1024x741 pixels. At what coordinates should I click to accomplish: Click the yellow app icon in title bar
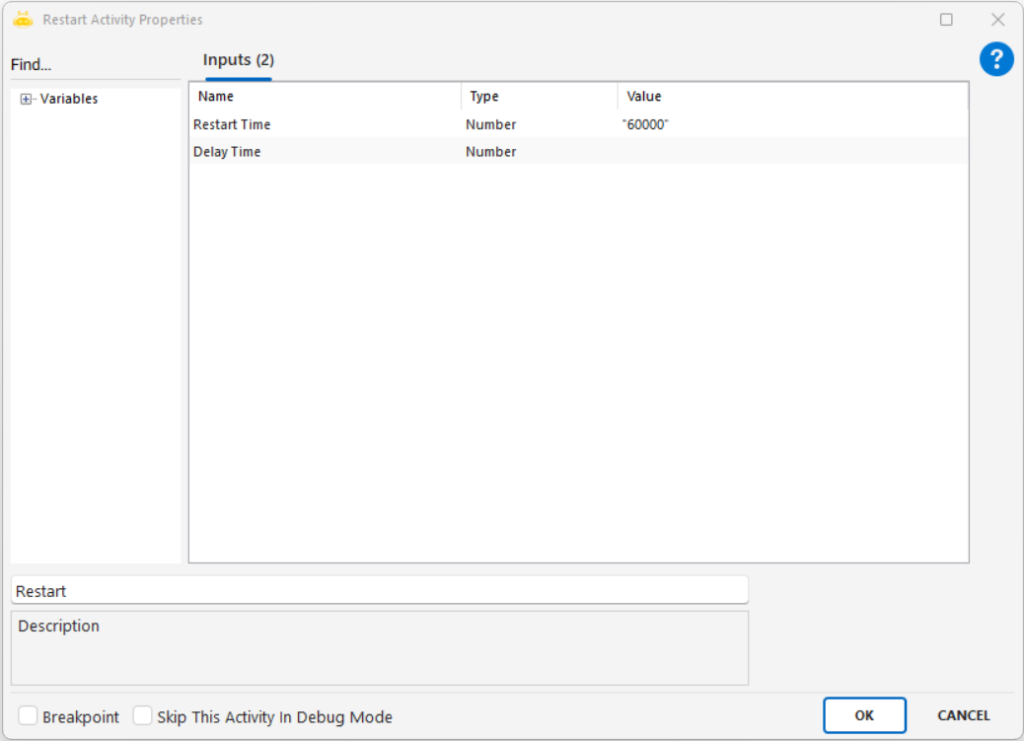click(x=23, y=19)
